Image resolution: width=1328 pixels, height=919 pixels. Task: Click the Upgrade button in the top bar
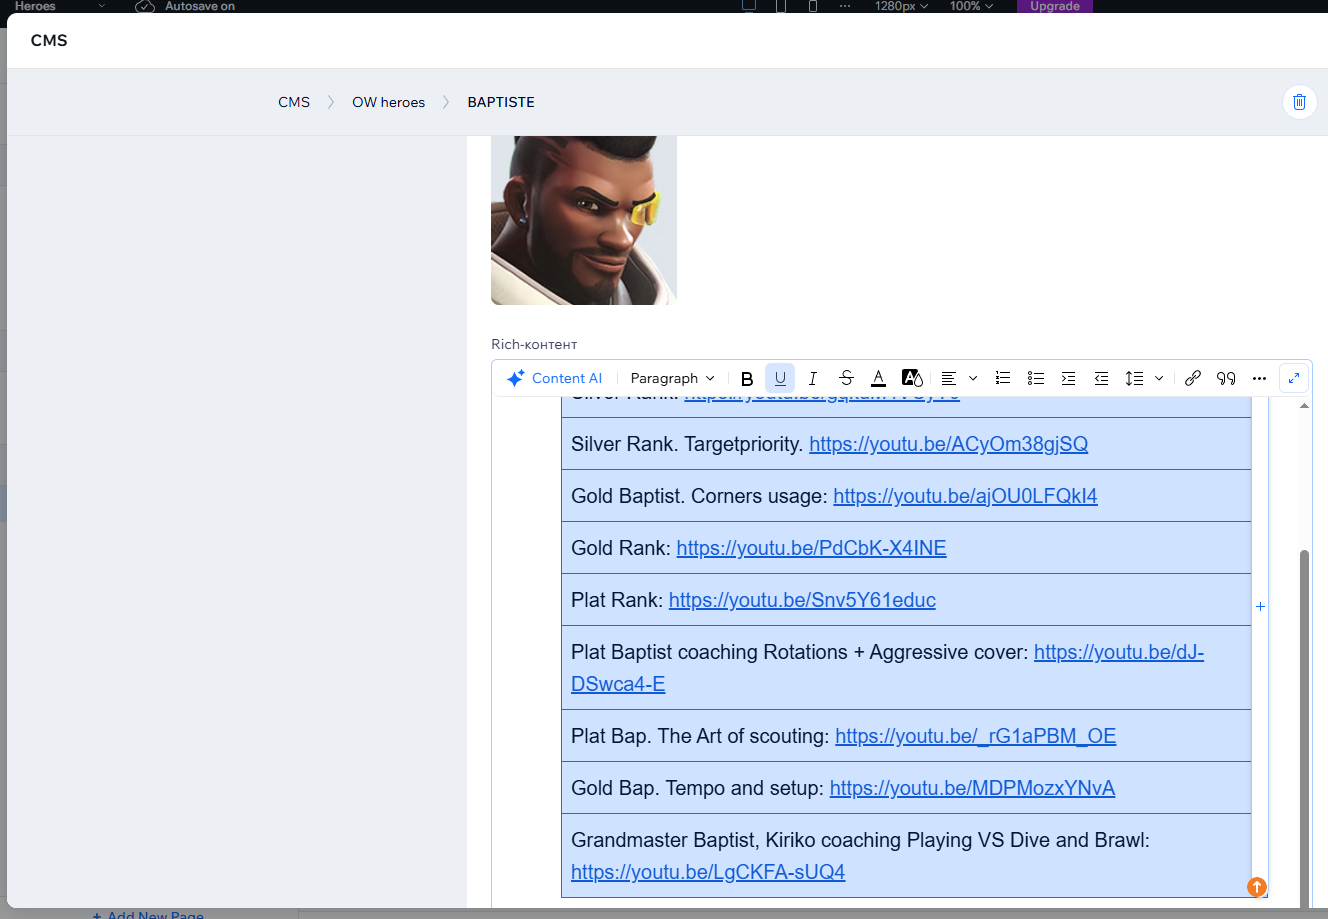pos(1055,6)
